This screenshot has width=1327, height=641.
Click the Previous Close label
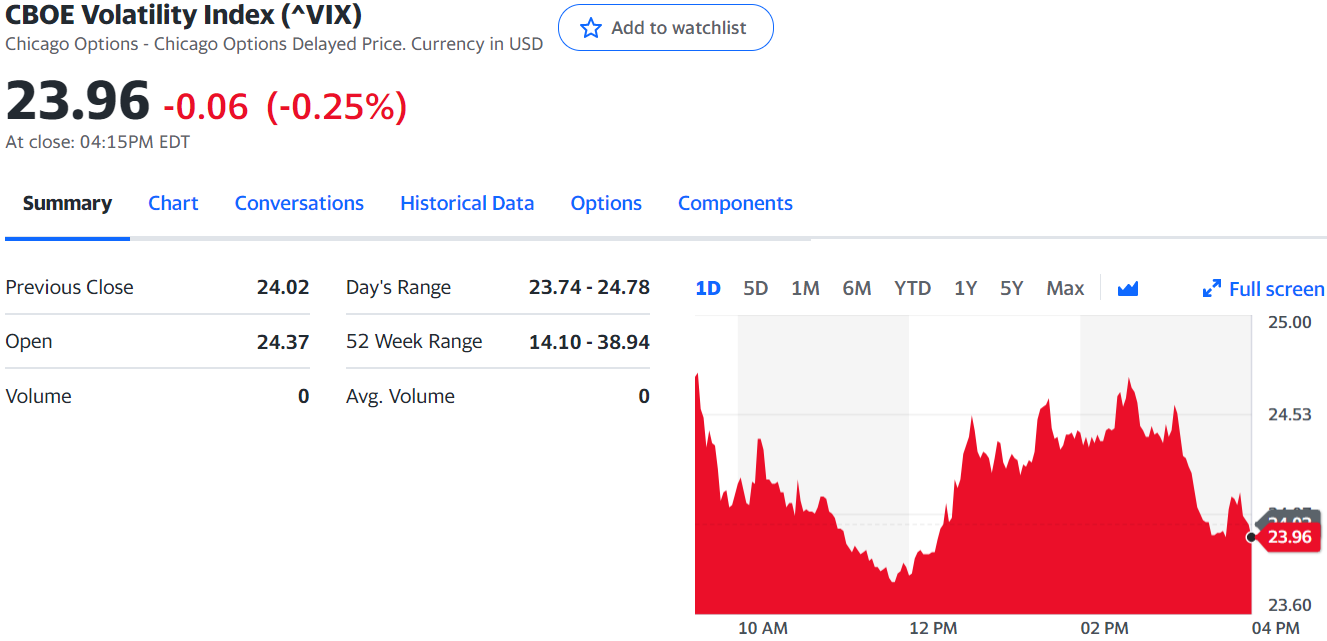click(69, 287)
